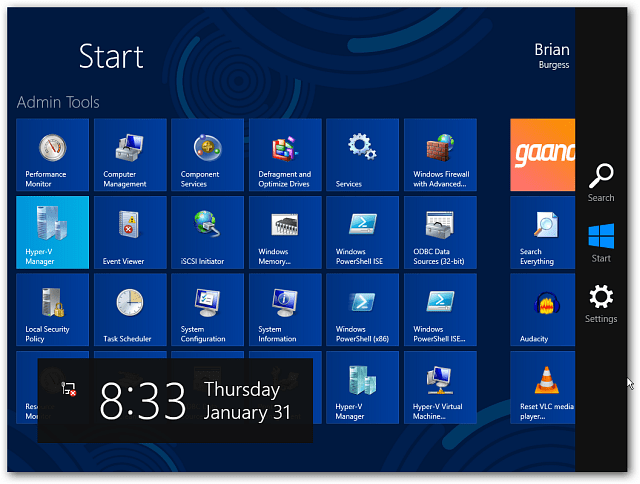Open the Gaana app tile
640x484 pixels.
[x=542, y=155]
